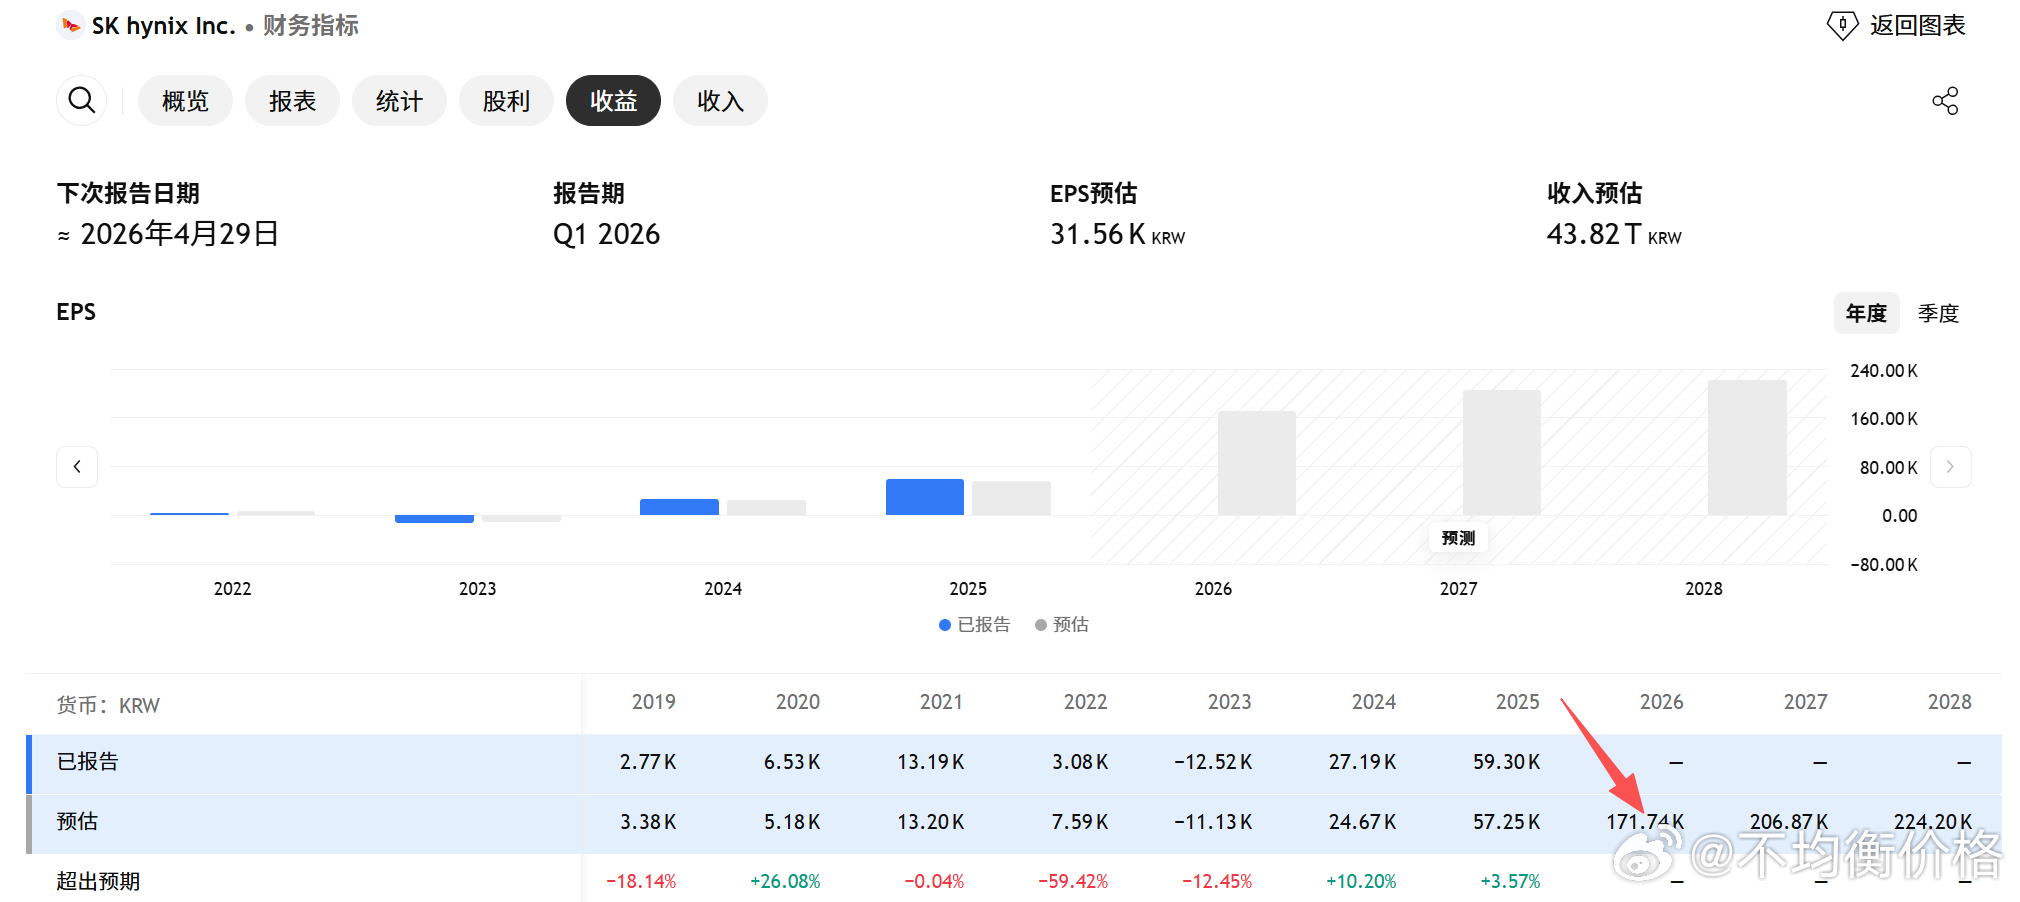Click revenue estimate value 43.82 T

pyautogui.click(x=1594, y=234)
